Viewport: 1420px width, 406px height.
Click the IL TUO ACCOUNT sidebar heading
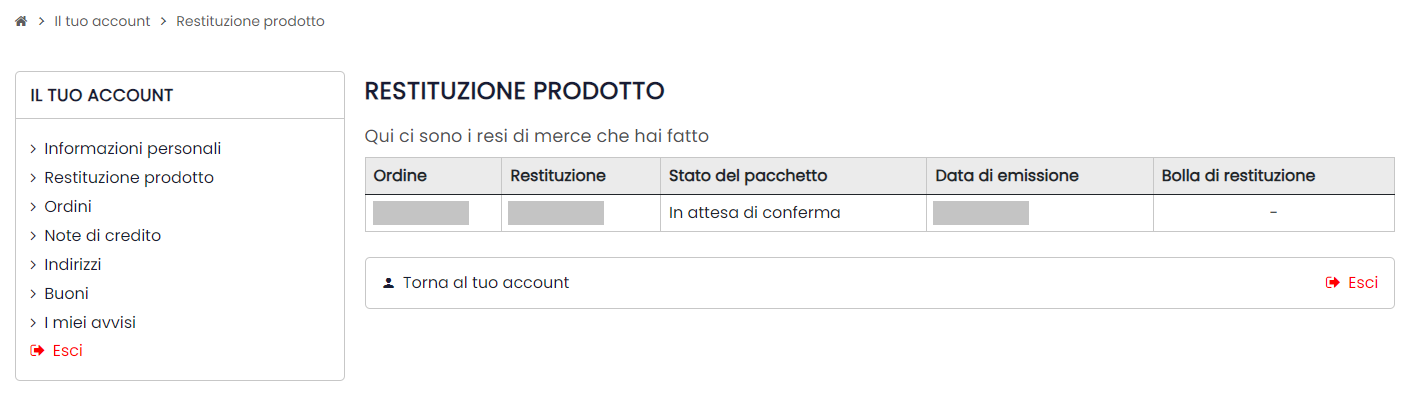(102, 96)
